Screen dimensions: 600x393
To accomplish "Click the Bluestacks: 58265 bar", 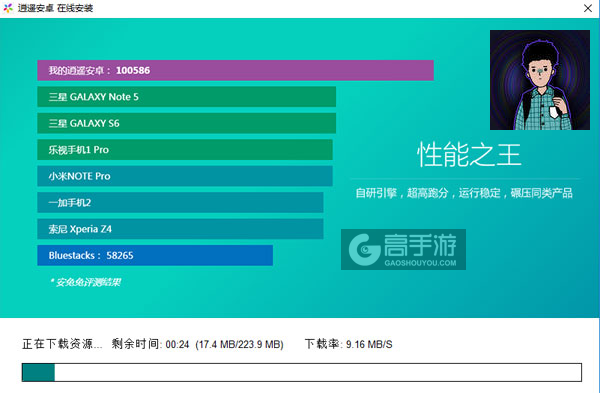I will tap(155, 255).
